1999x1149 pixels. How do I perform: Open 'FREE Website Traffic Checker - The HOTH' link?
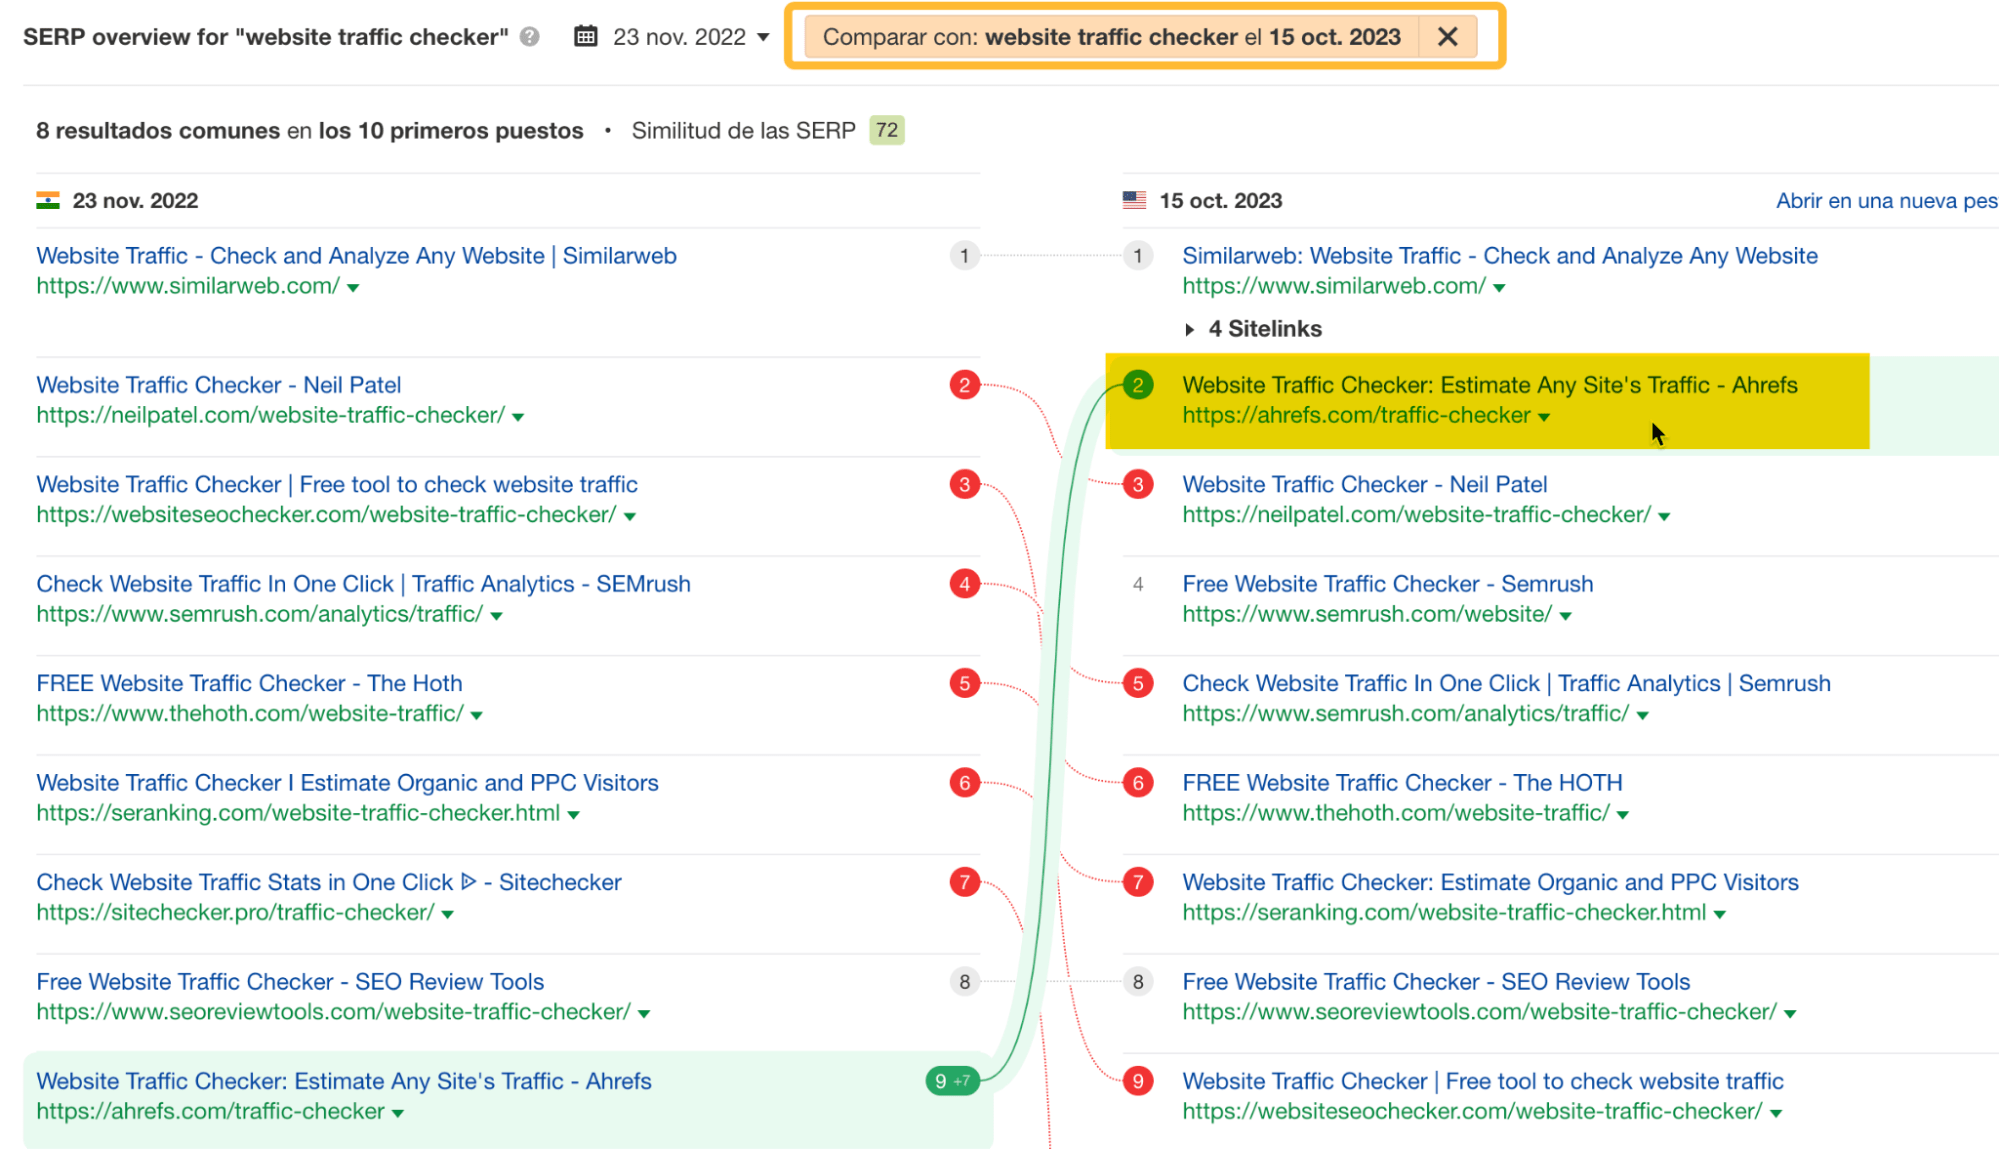pos(1401,783)
